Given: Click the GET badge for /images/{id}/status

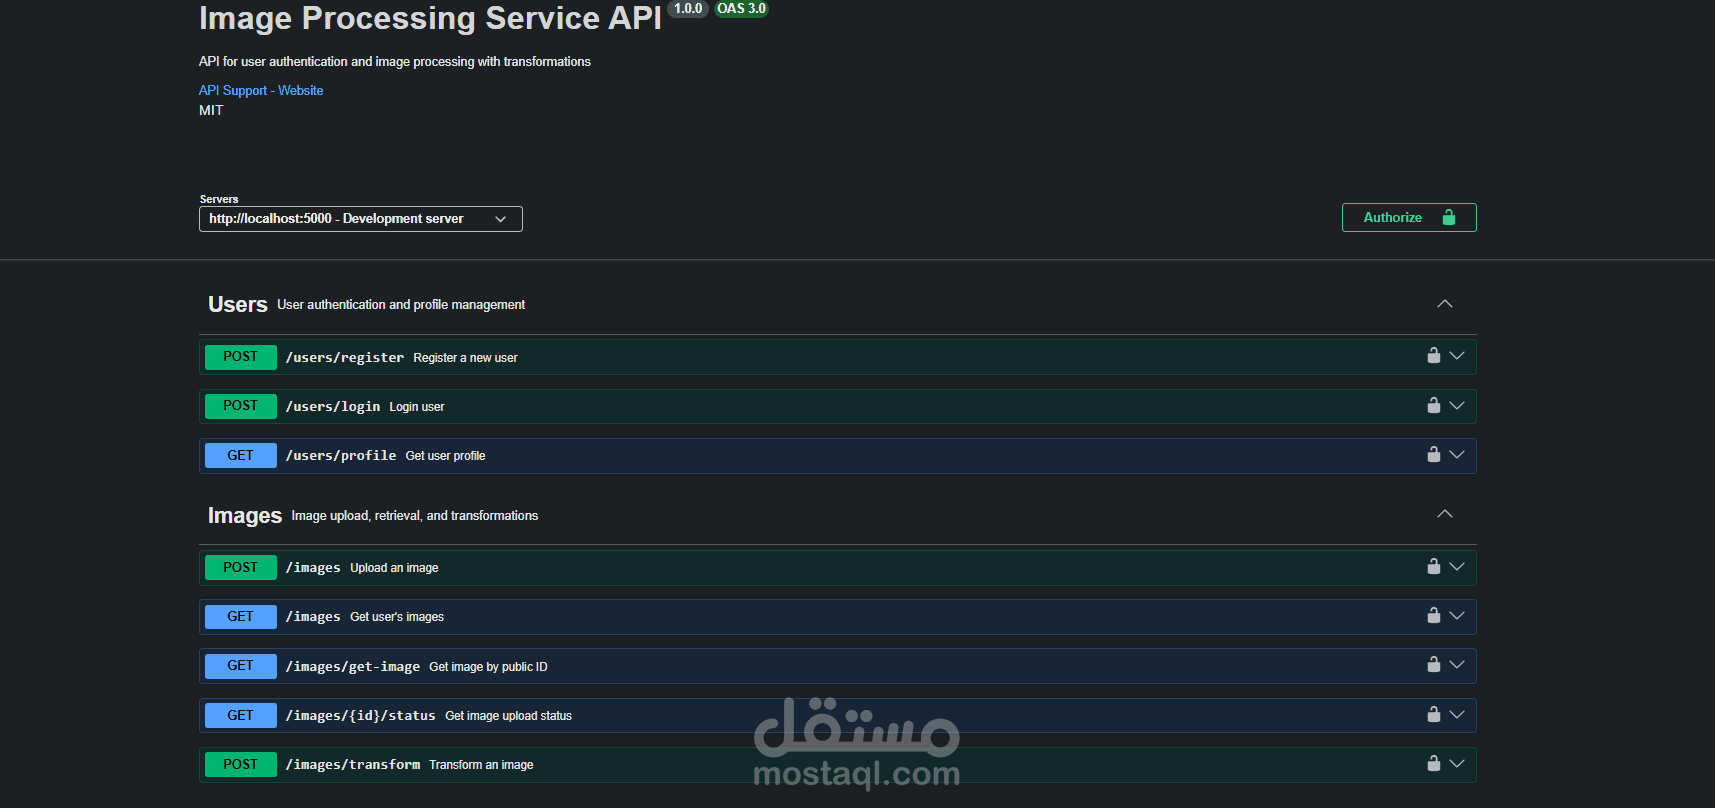Looking at the screenshot, I should (x=241, y=716).
